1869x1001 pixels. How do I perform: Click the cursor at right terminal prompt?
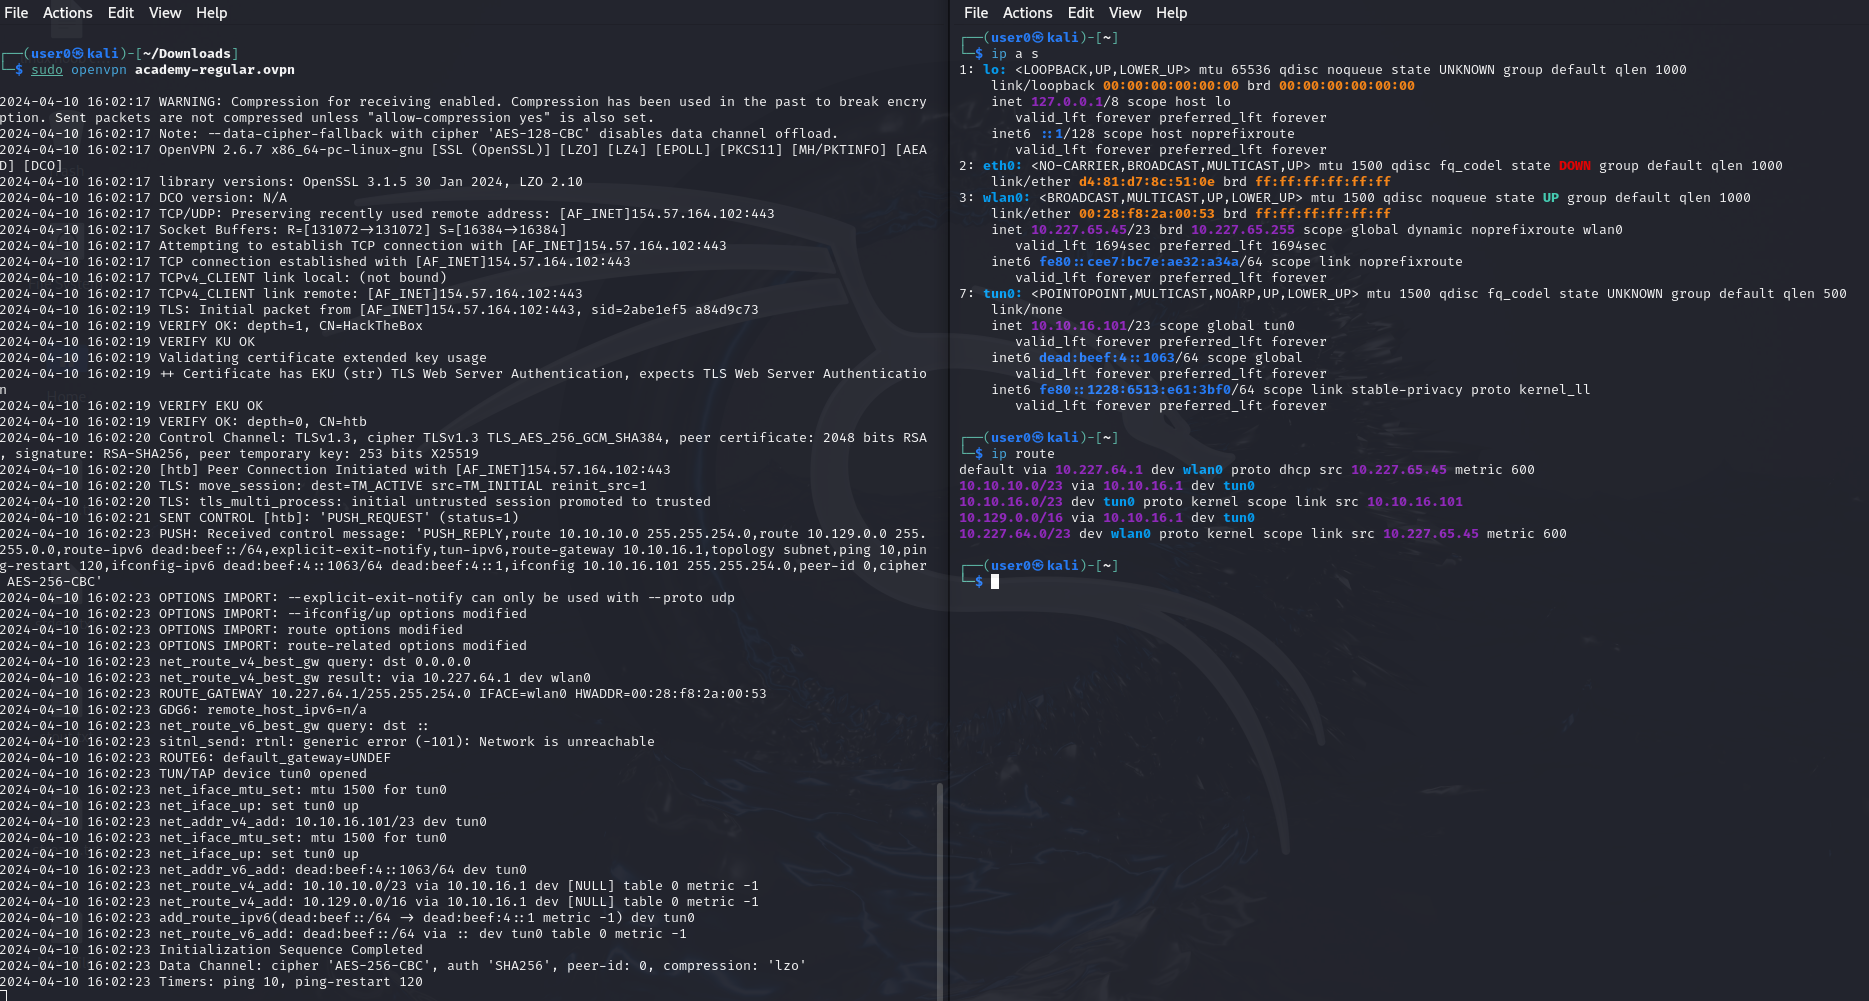(995, 582)
